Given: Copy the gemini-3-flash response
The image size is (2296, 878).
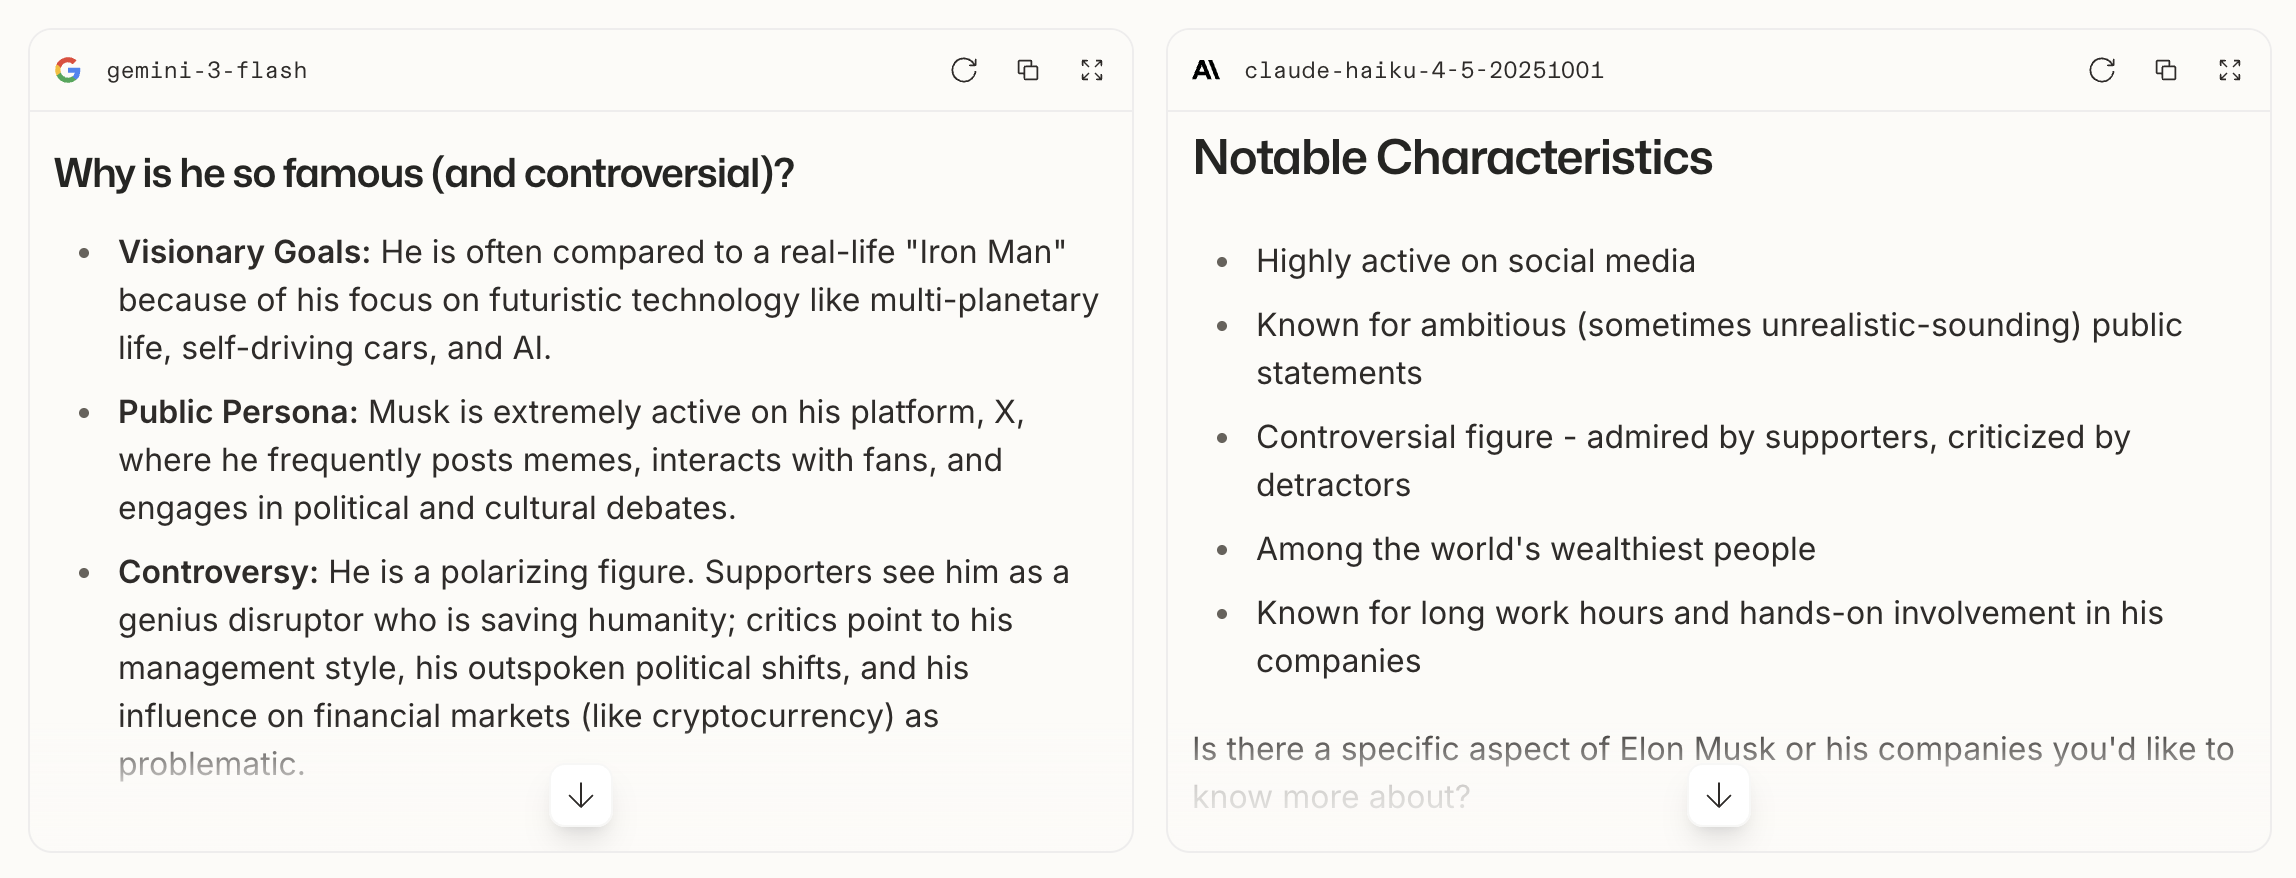Looking at the screenshot, I should [1027, 70].
